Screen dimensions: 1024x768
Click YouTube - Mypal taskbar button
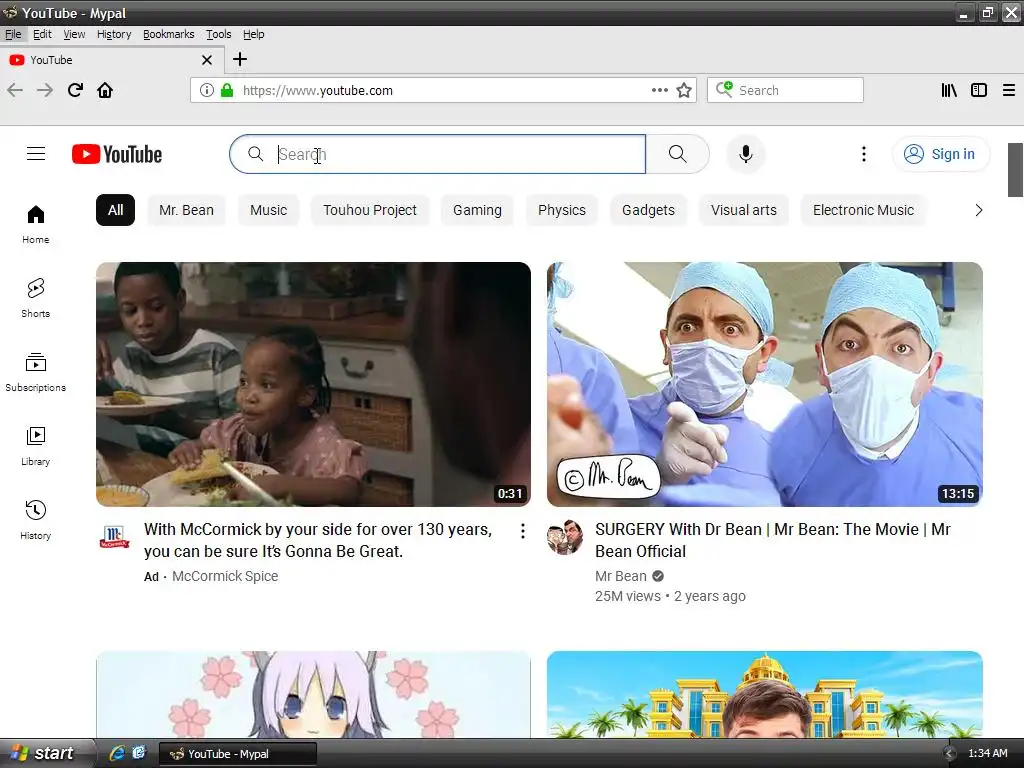[x=238, y=754]
